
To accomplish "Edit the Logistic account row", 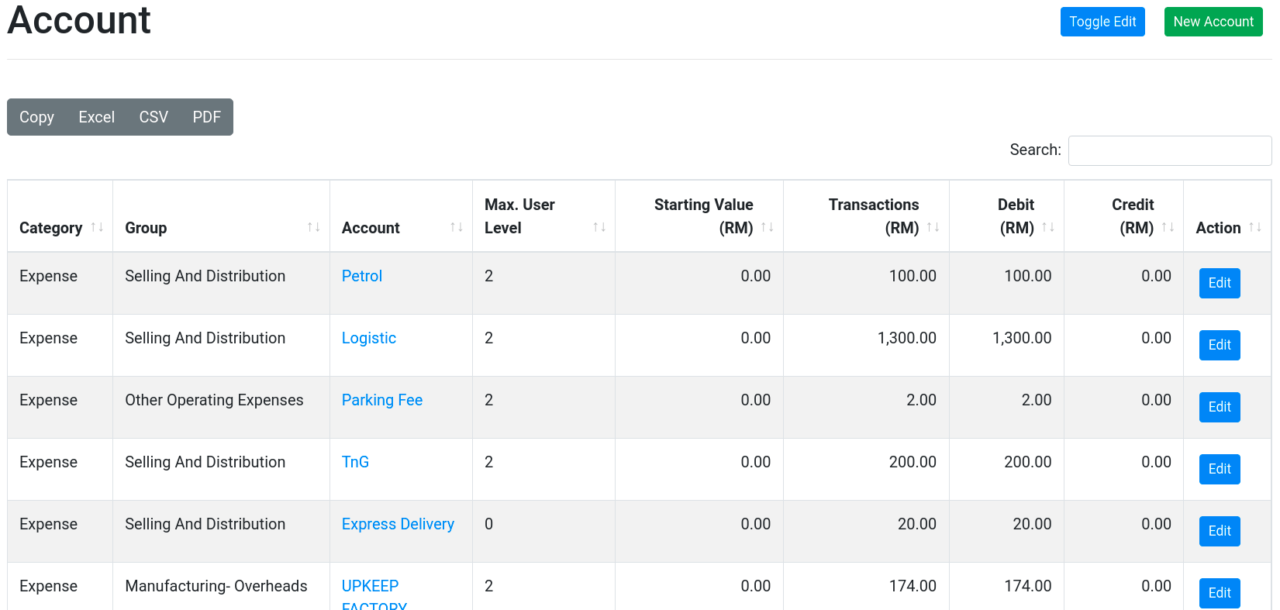I will click(x=1219, y=344).
